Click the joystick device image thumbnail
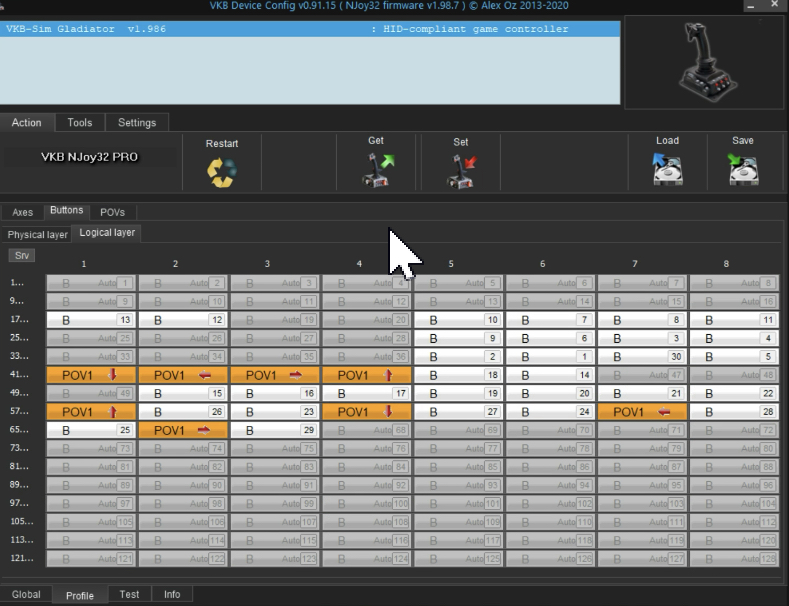The height and width of the screenshot is (606, 789). (706, 62)
